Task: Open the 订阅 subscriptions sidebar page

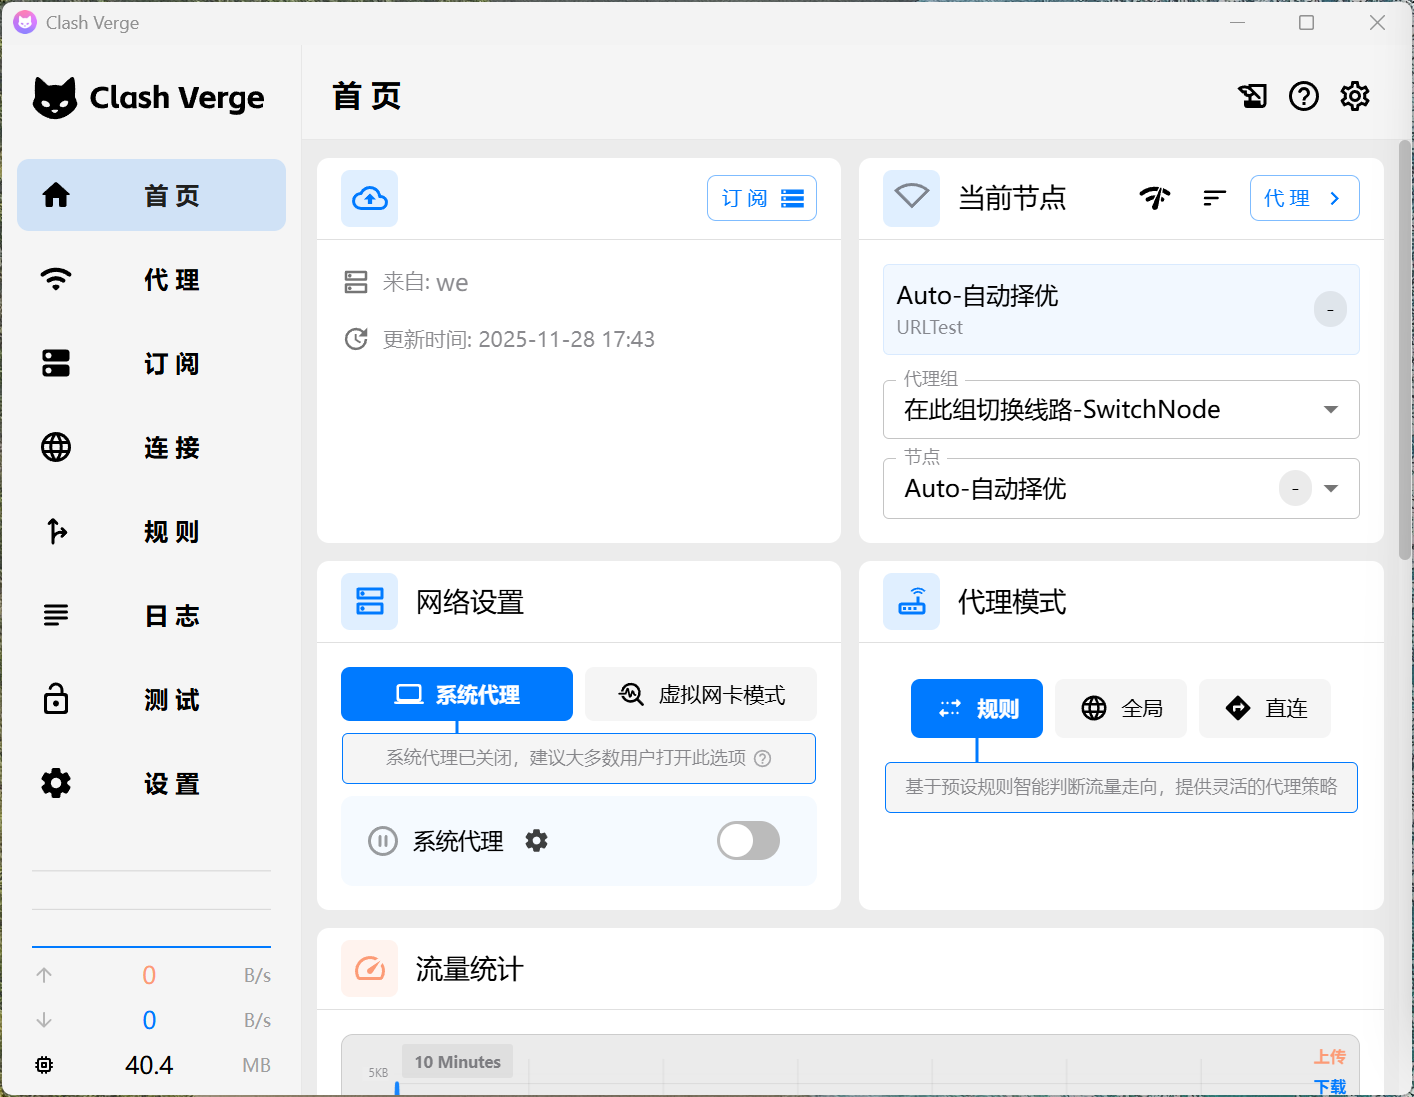Action: 151,363
